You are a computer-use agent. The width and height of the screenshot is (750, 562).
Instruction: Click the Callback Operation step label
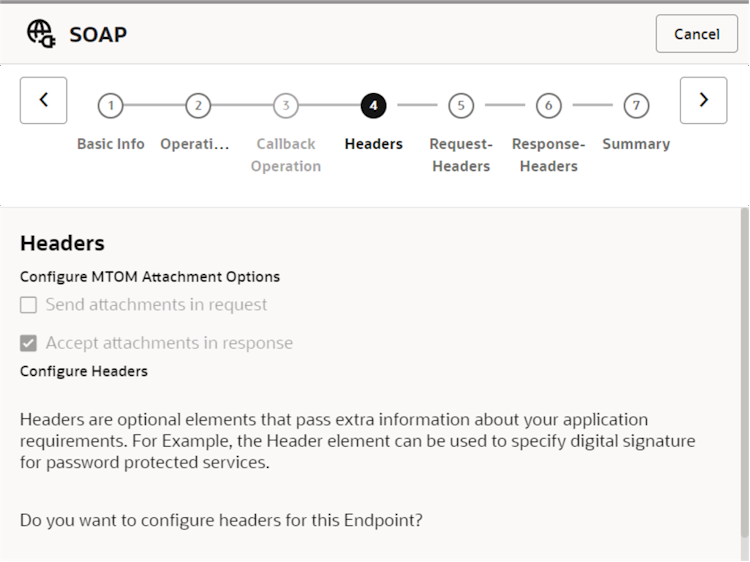tap(286, 155)
